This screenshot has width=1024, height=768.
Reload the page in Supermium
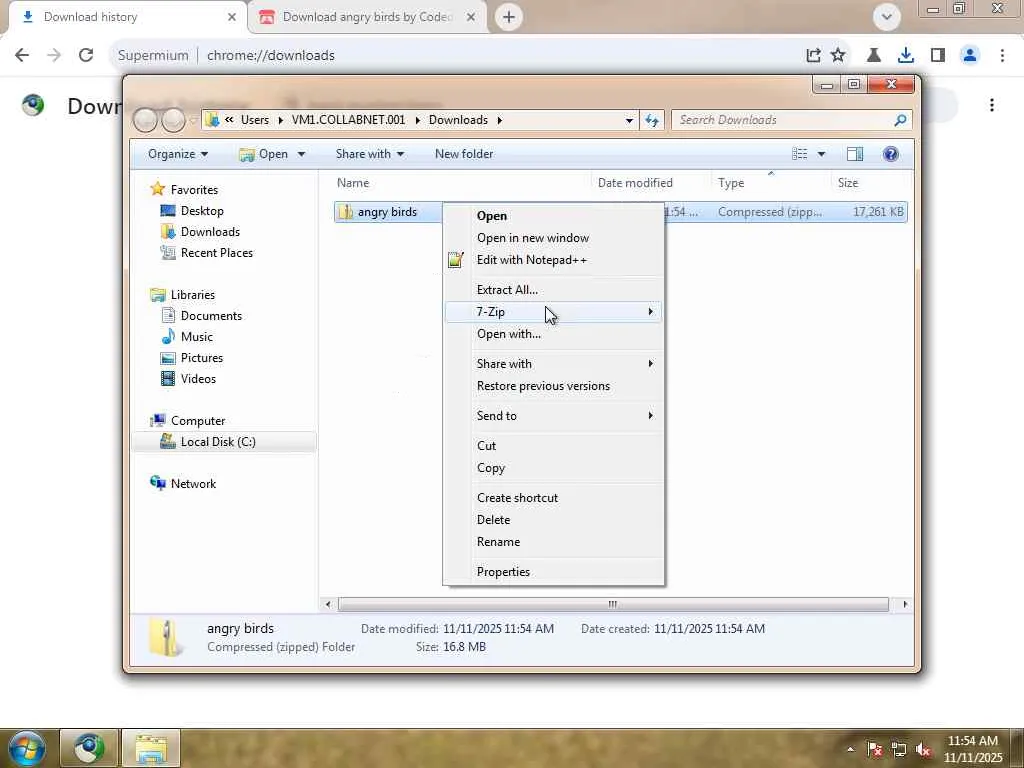pos(86,55)
